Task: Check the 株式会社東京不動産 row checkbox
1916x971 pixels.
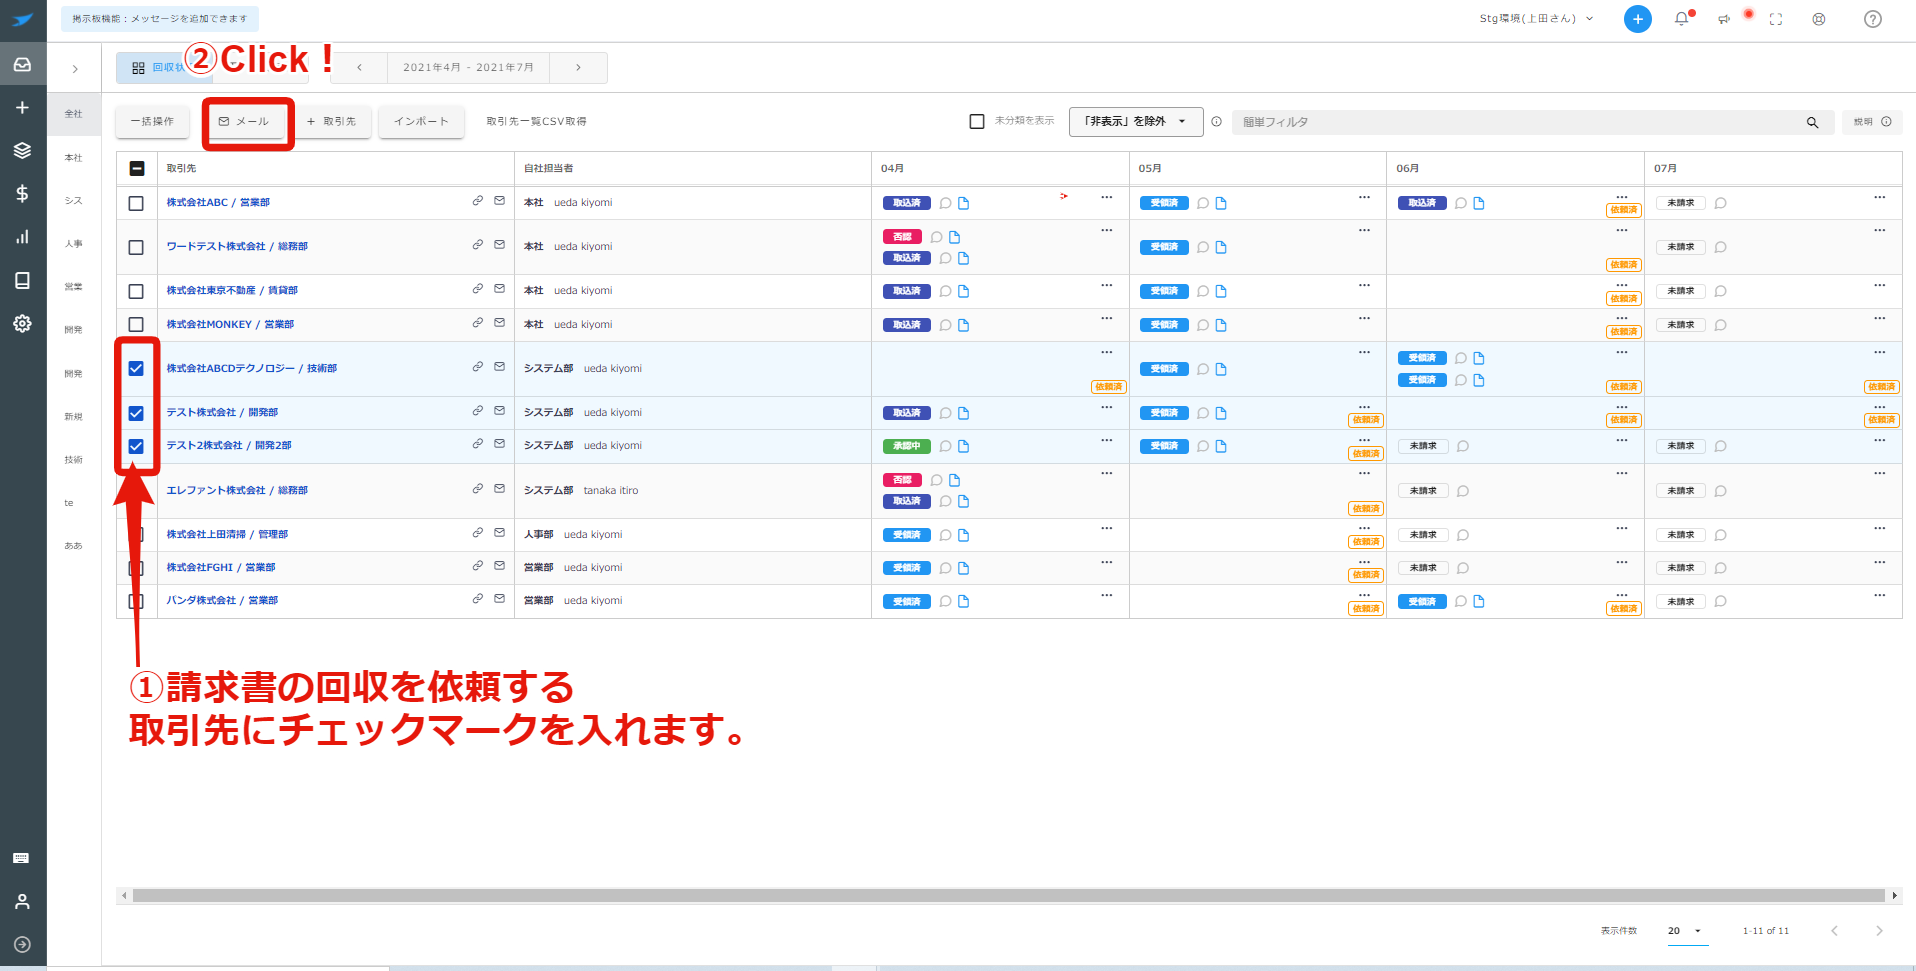Action: 136,291
